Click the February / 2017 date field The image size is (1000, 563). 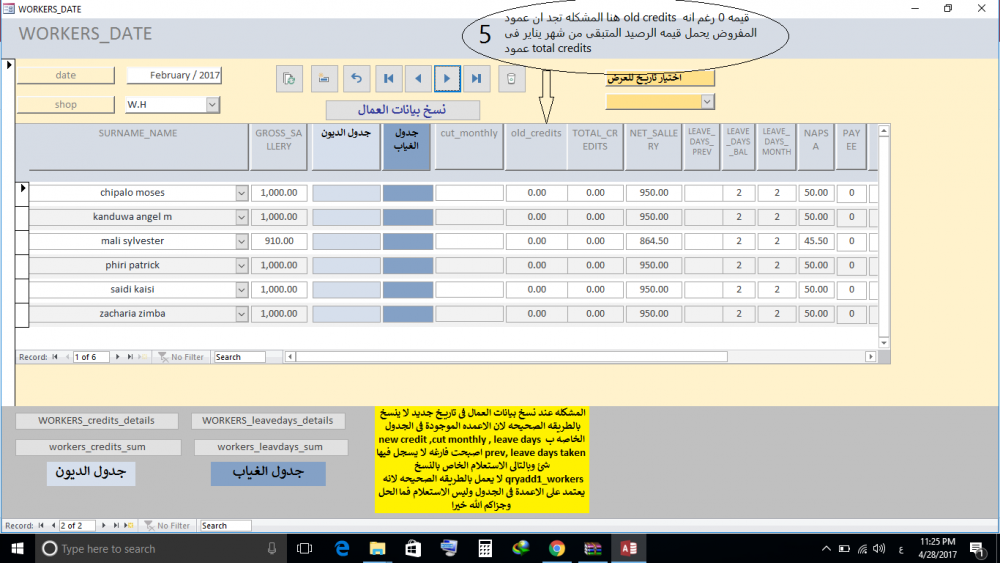(174, 75)
